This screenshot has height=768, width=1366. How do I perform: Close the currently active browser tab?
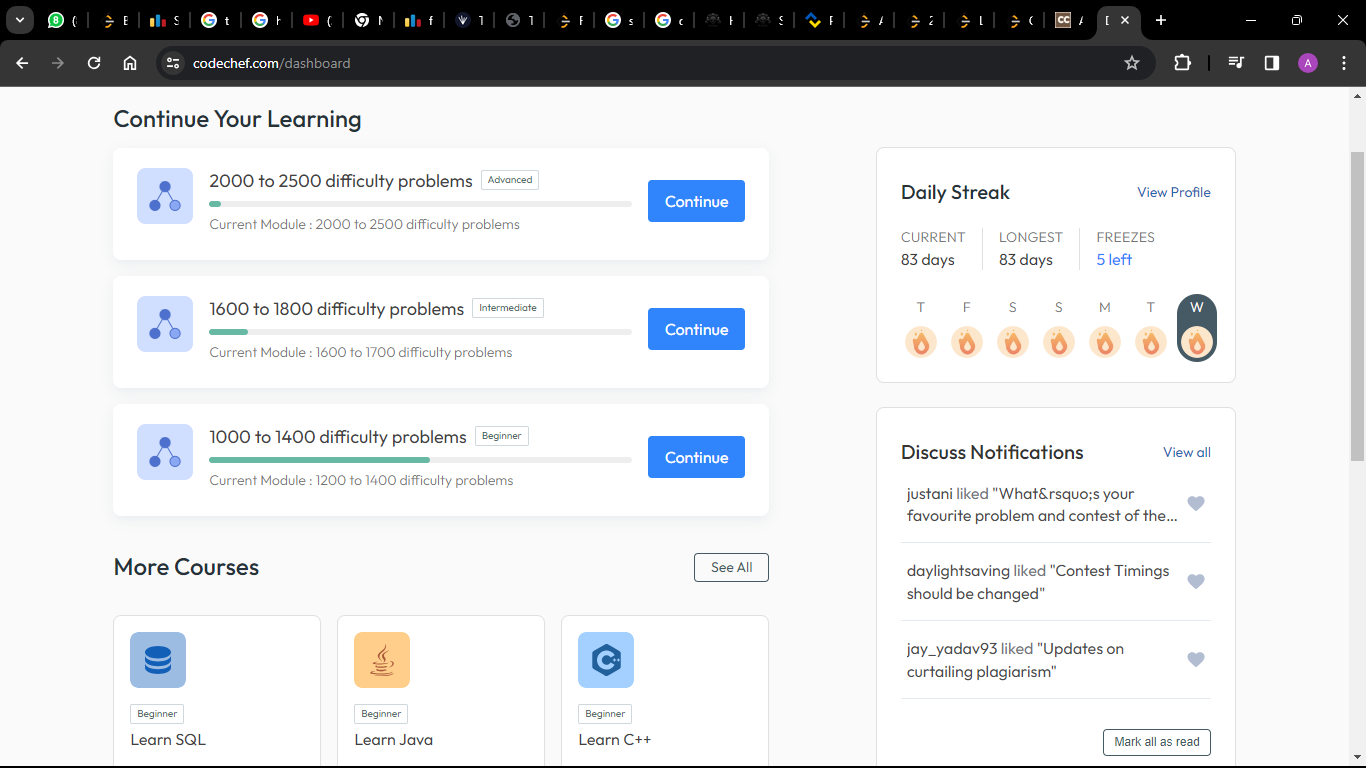tap(1126, 20)
